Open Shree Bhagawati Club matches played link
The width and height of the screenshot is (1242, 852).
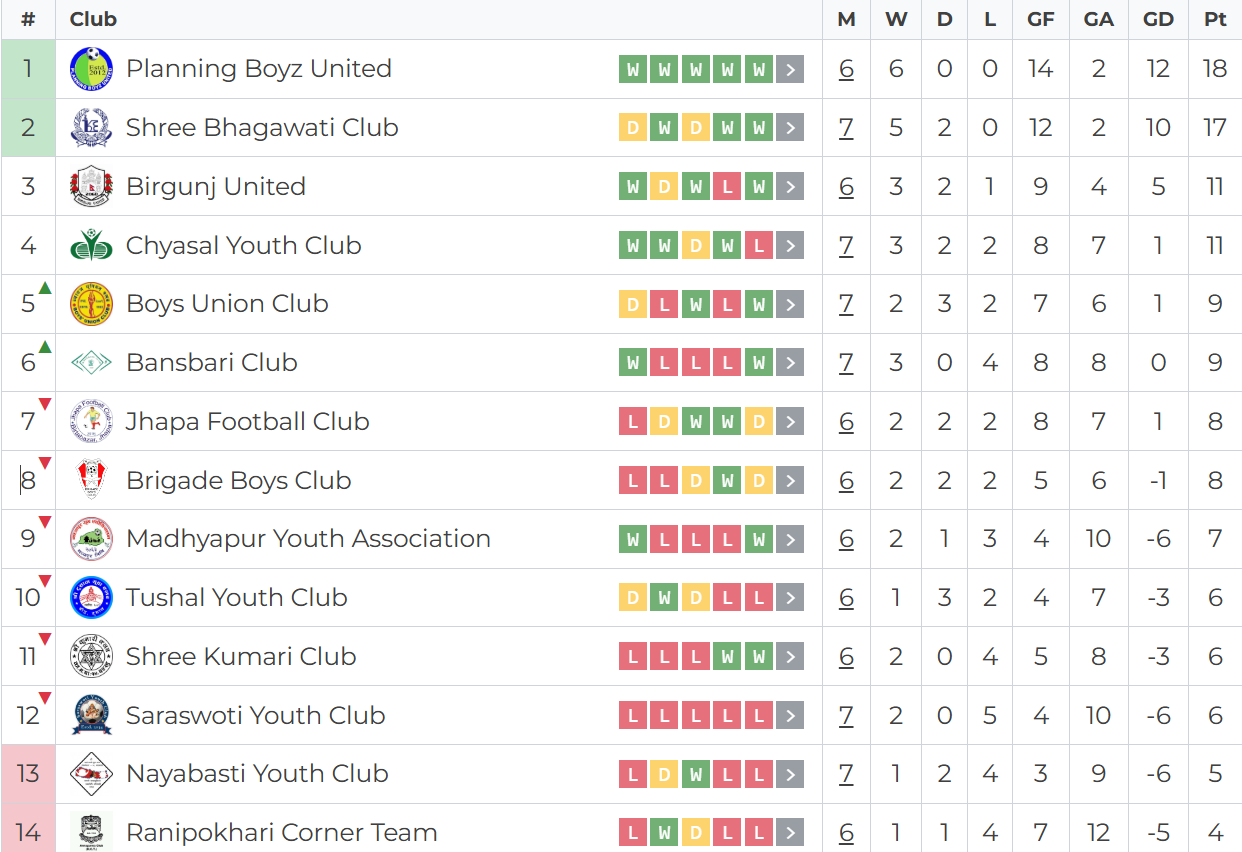pos(846,128)
